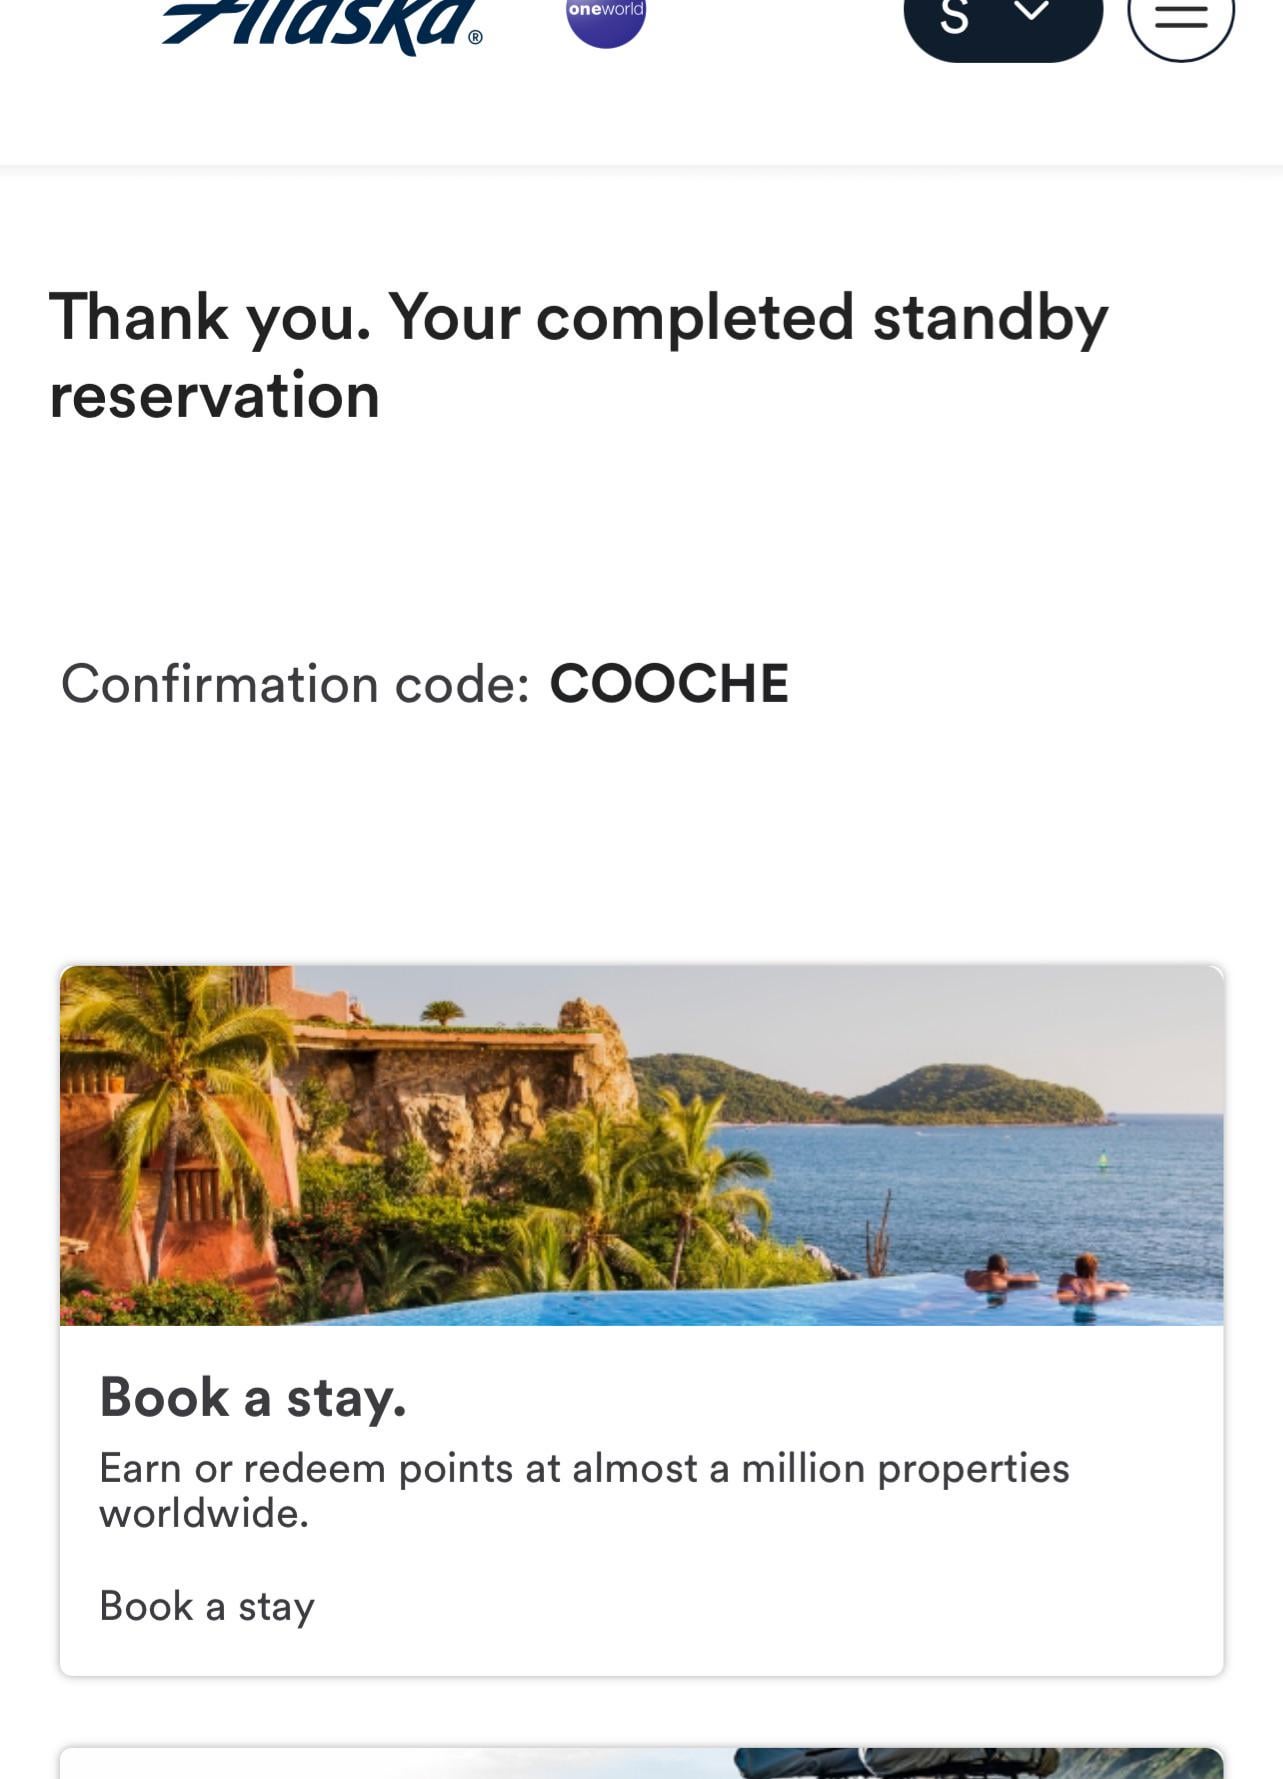This screenshot has height=1779, width=1283.
Task: Open the "Book a stay" link
Action: pyautogui.click(x=207, y=1606)
